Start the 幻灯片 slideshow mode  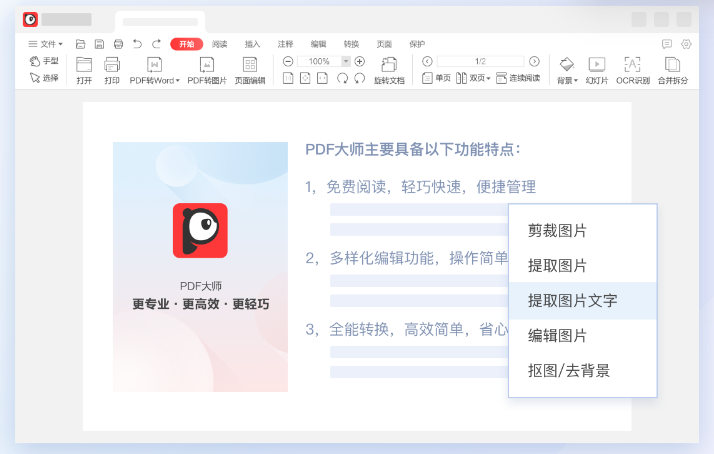coord(597,71)
